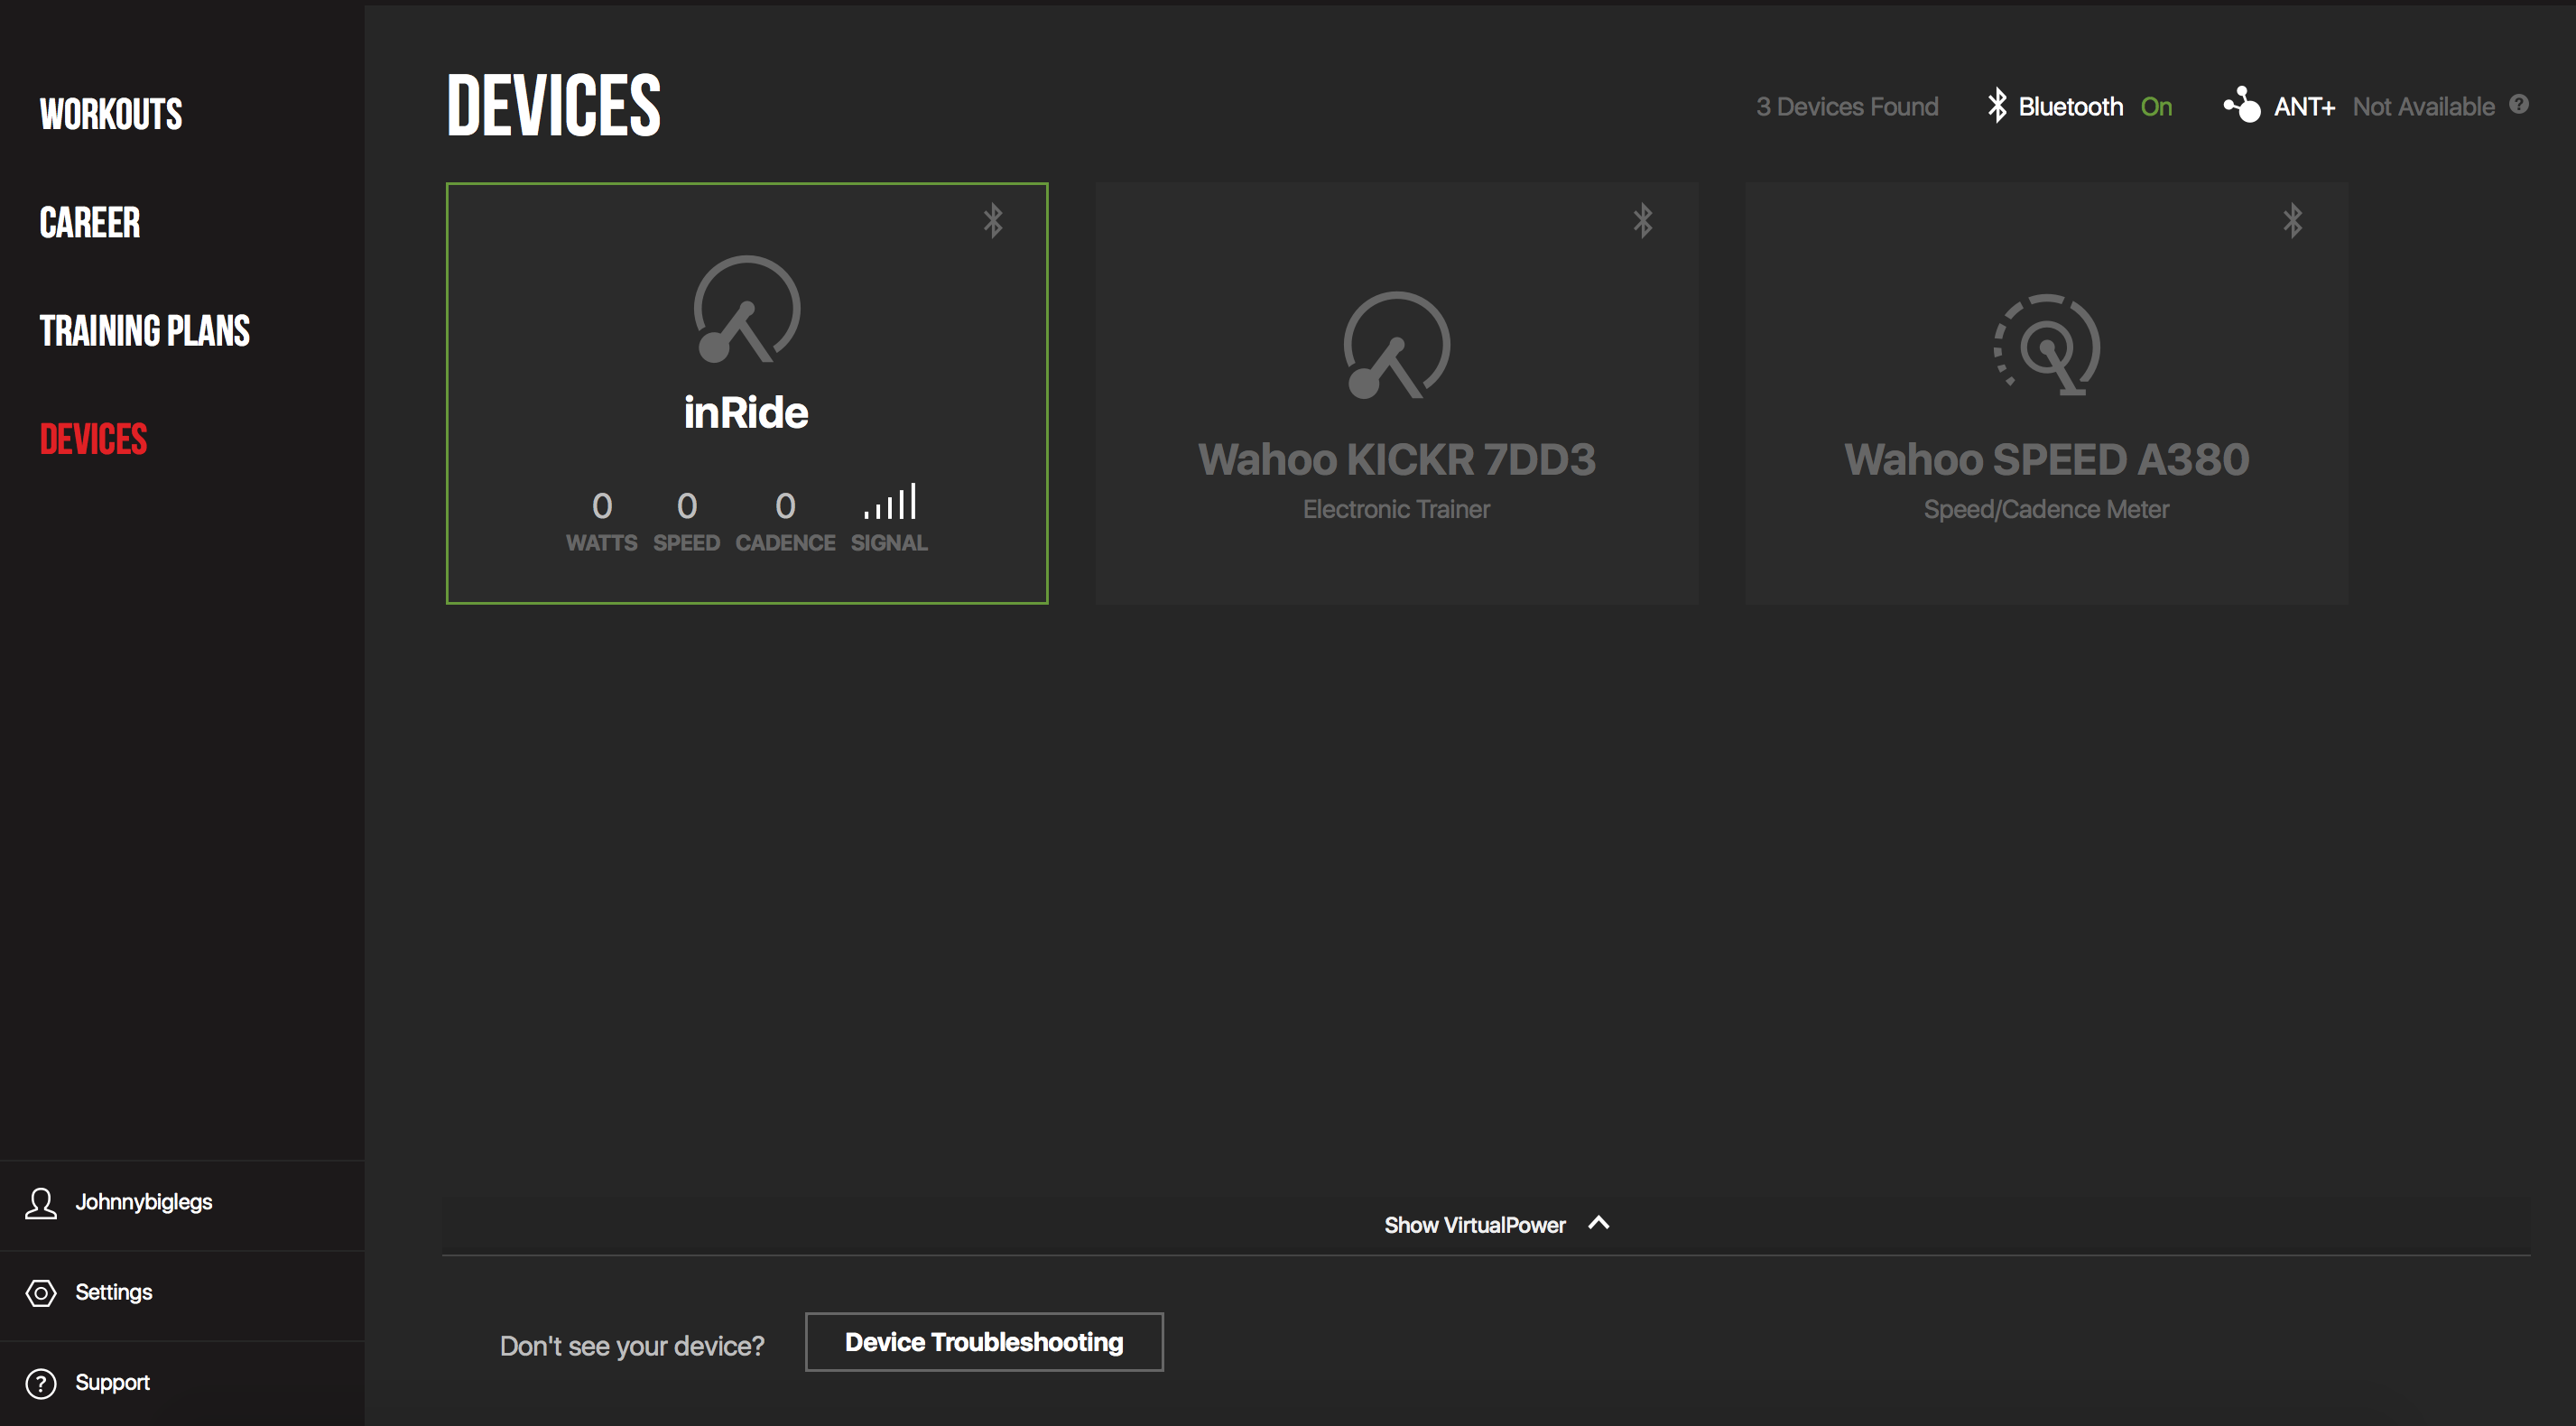Click the ANT+ logo icon

(2241, 104)
